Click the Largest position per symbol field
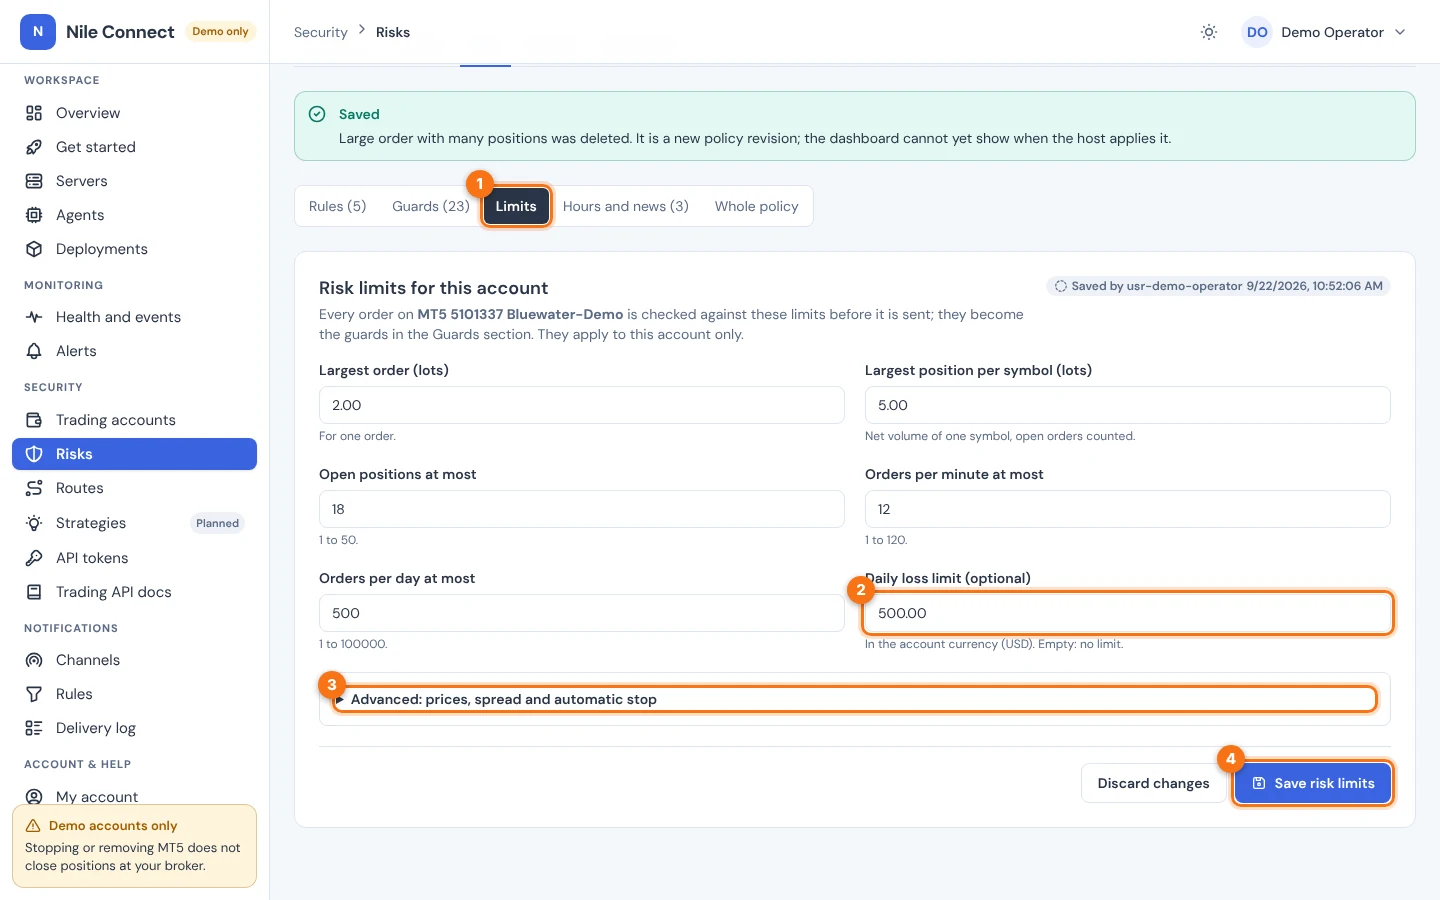 click(1128, 405)
